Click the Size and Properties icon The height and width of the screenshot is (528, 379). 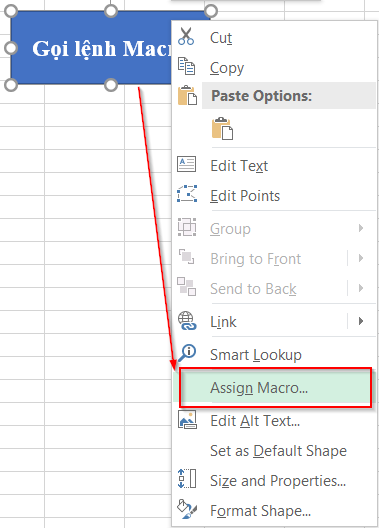click(187, 478)
